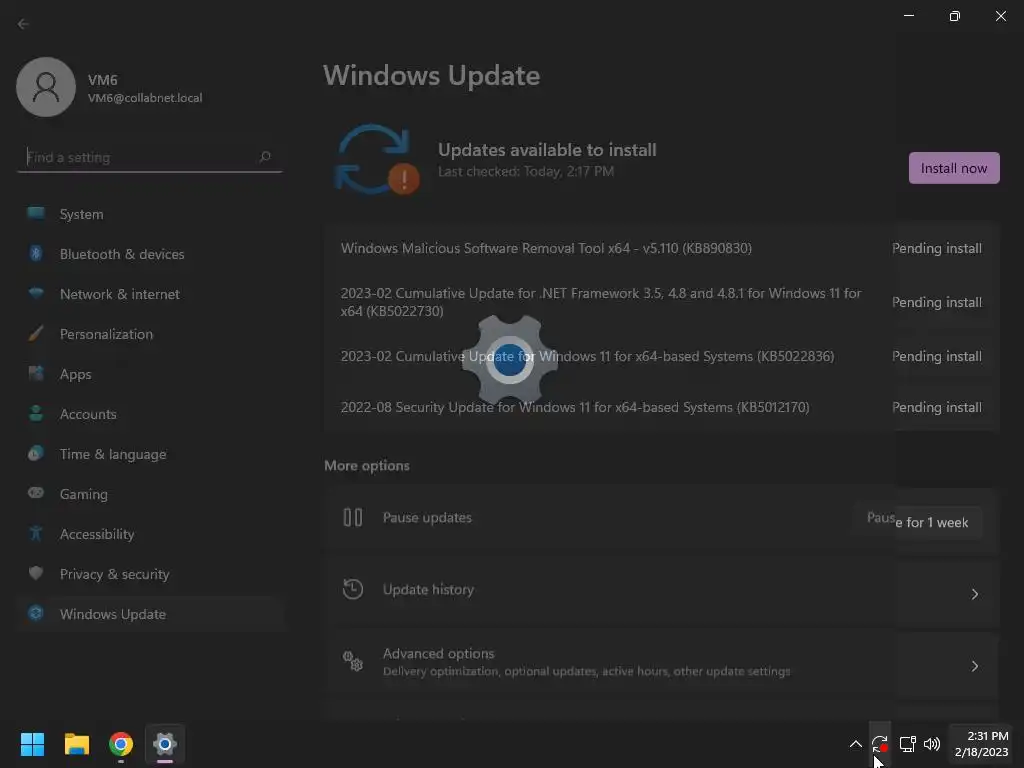Click the Personalization paintbrush icon
Screen dimensions: 1024x768
tap(36, 333)
